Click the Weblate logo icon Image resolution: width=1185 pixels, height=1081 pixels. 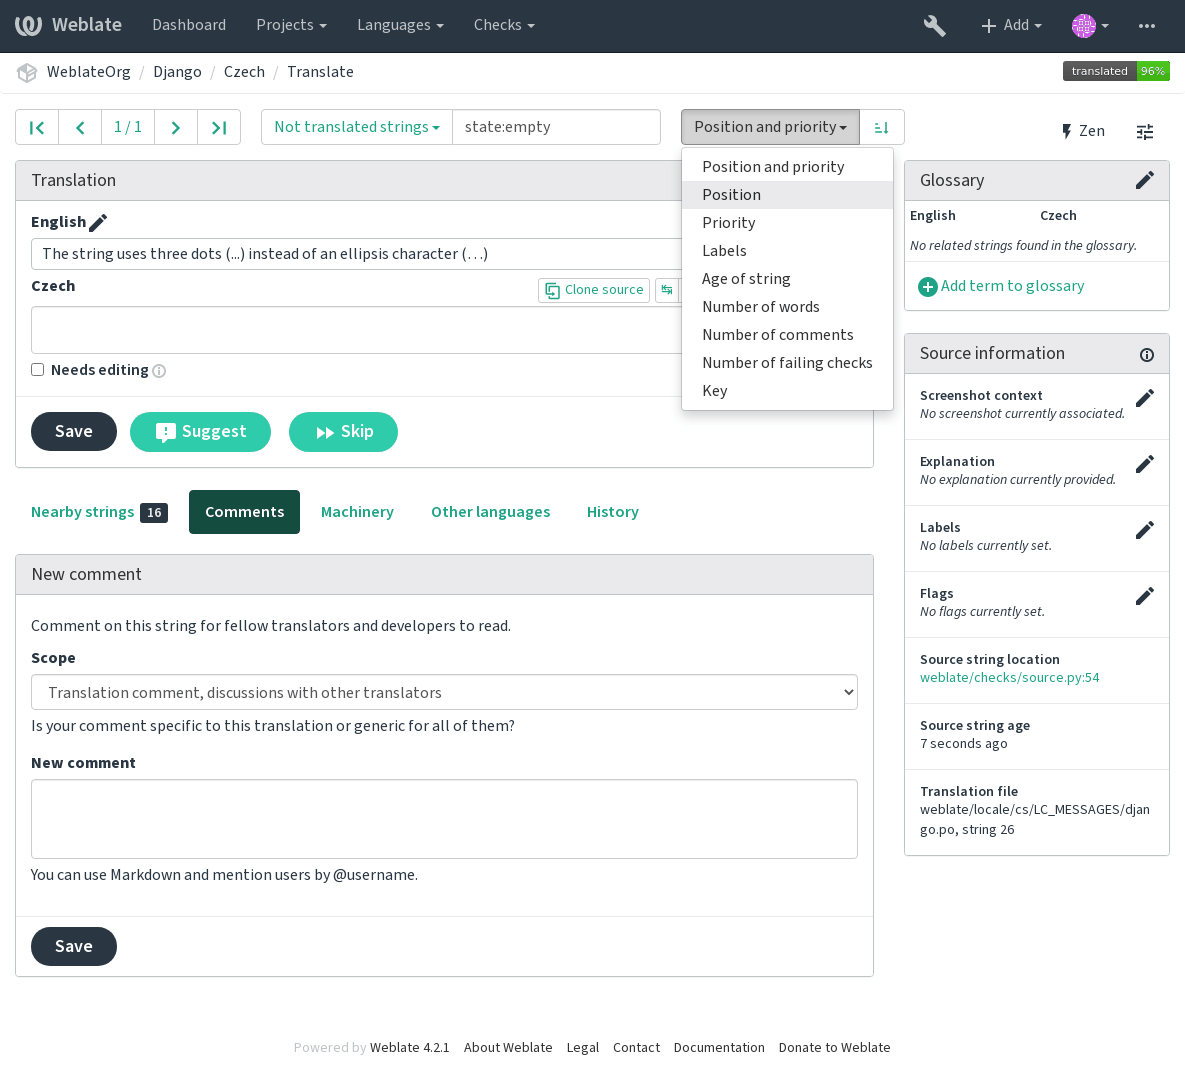pyautogui.click(x=28, y=25)
